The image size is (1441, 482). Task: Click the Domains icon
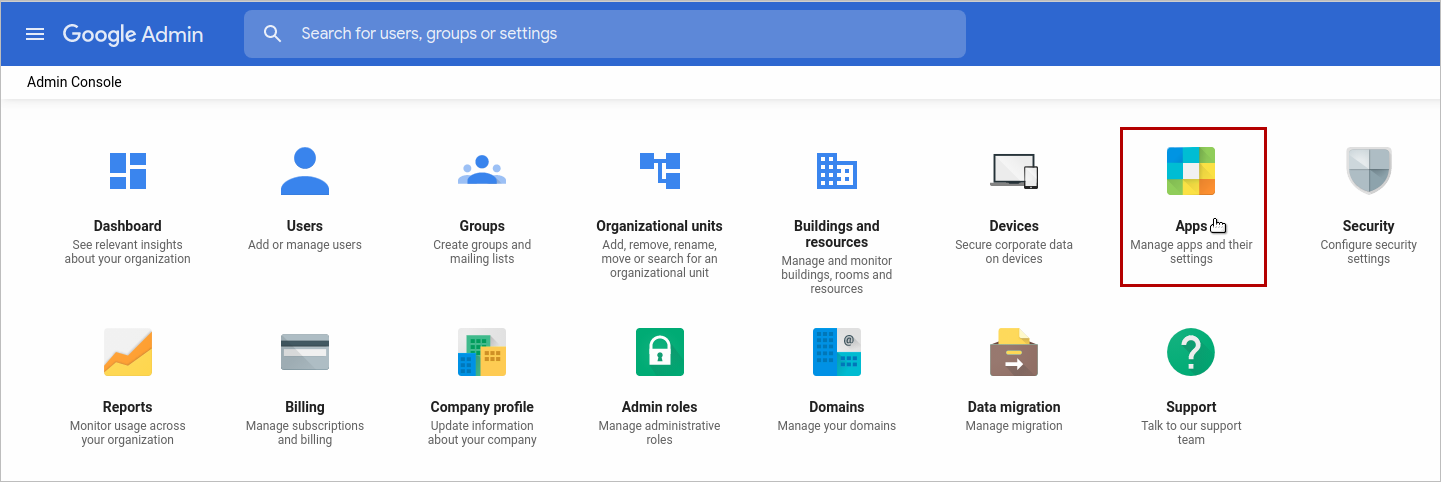(x=837, y=352)
